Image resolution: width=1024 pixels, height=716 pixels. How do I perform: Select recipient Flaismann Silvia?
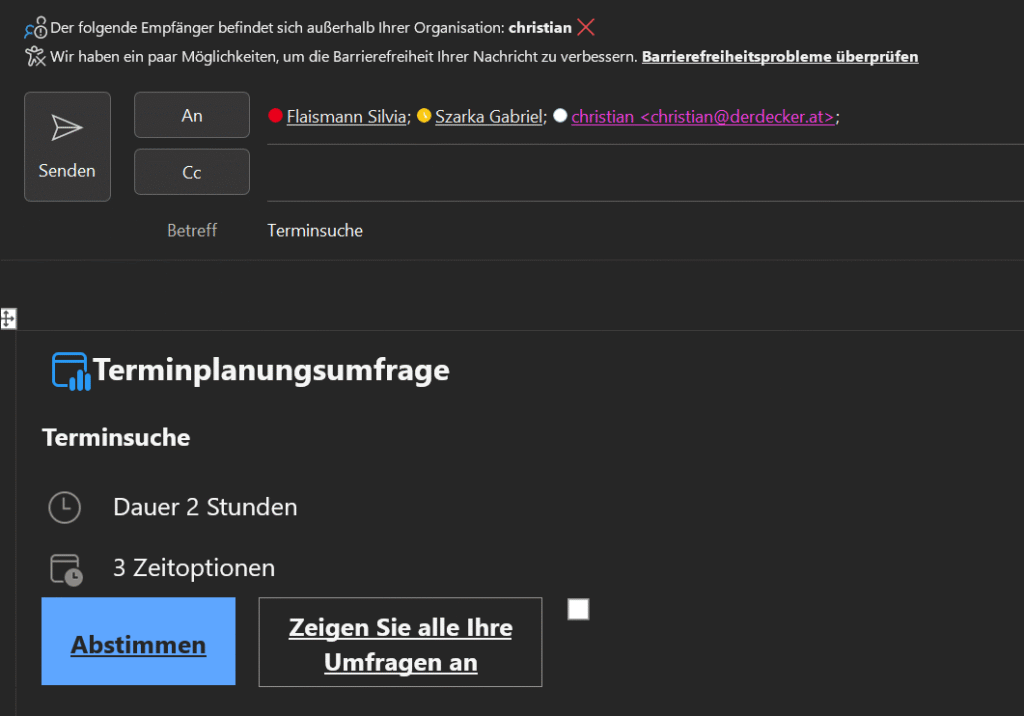346,117
